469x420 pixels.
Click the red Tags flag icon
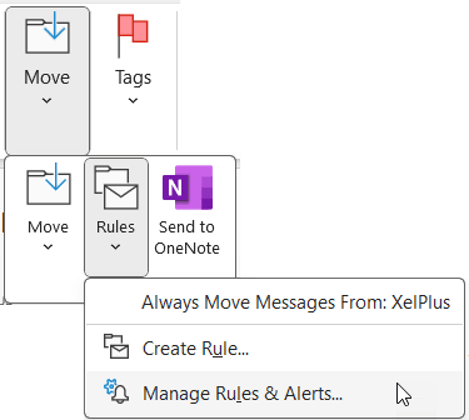coord(133,35)
